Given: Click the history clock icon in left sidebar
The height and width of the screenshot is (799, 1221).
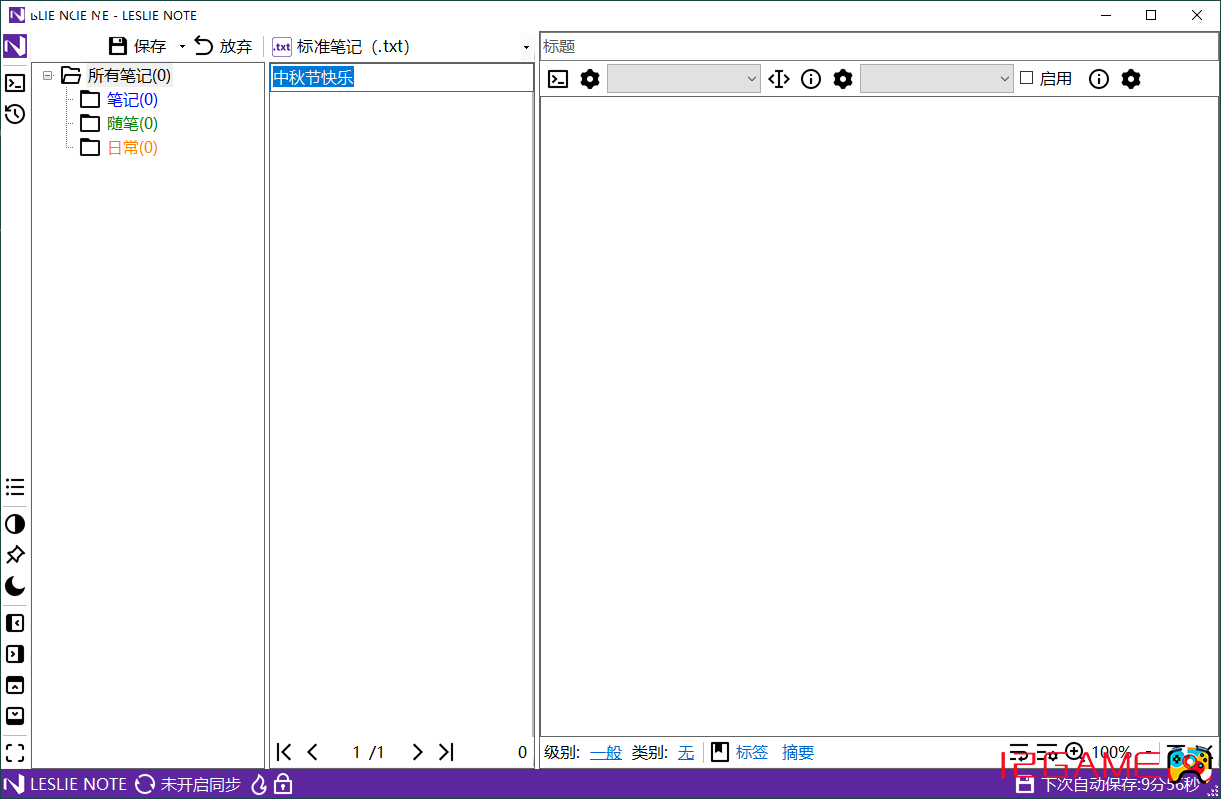Looking at the screenshot, I should pyautogui.click(x=15, y=114).
